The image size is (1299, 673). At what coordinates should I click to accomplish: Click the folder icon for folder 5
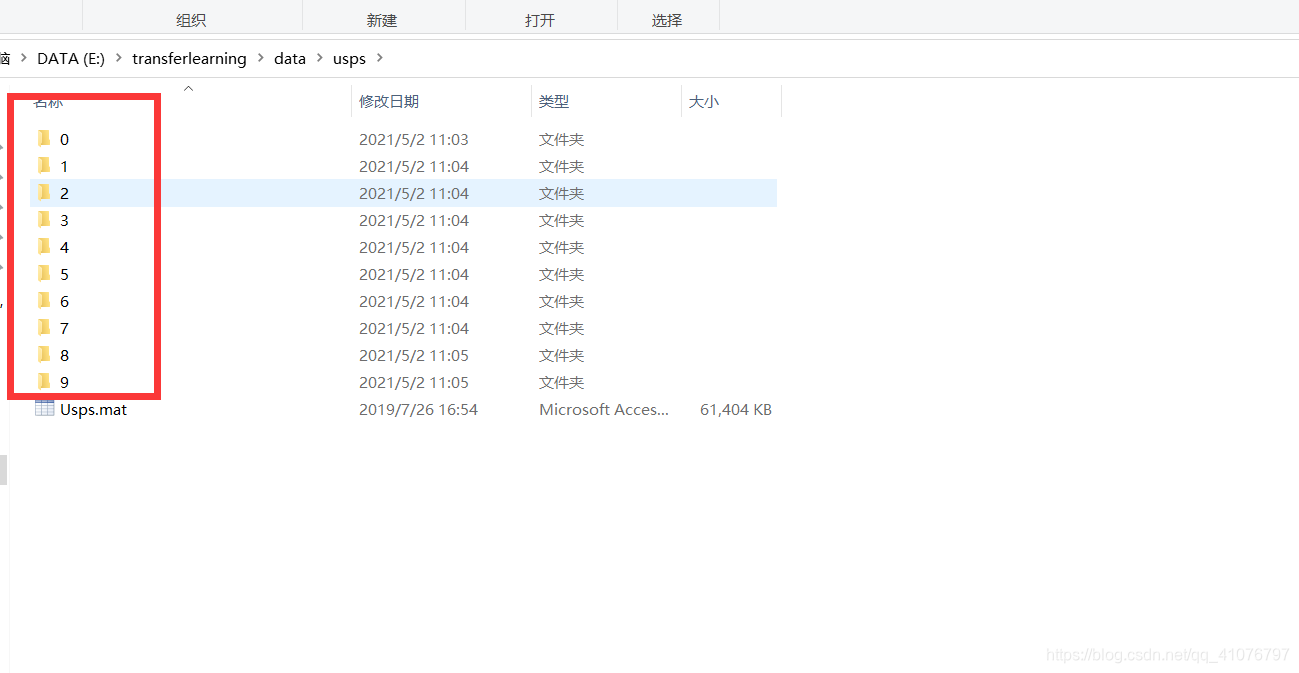pyautogui.click(x=44, y=273)
